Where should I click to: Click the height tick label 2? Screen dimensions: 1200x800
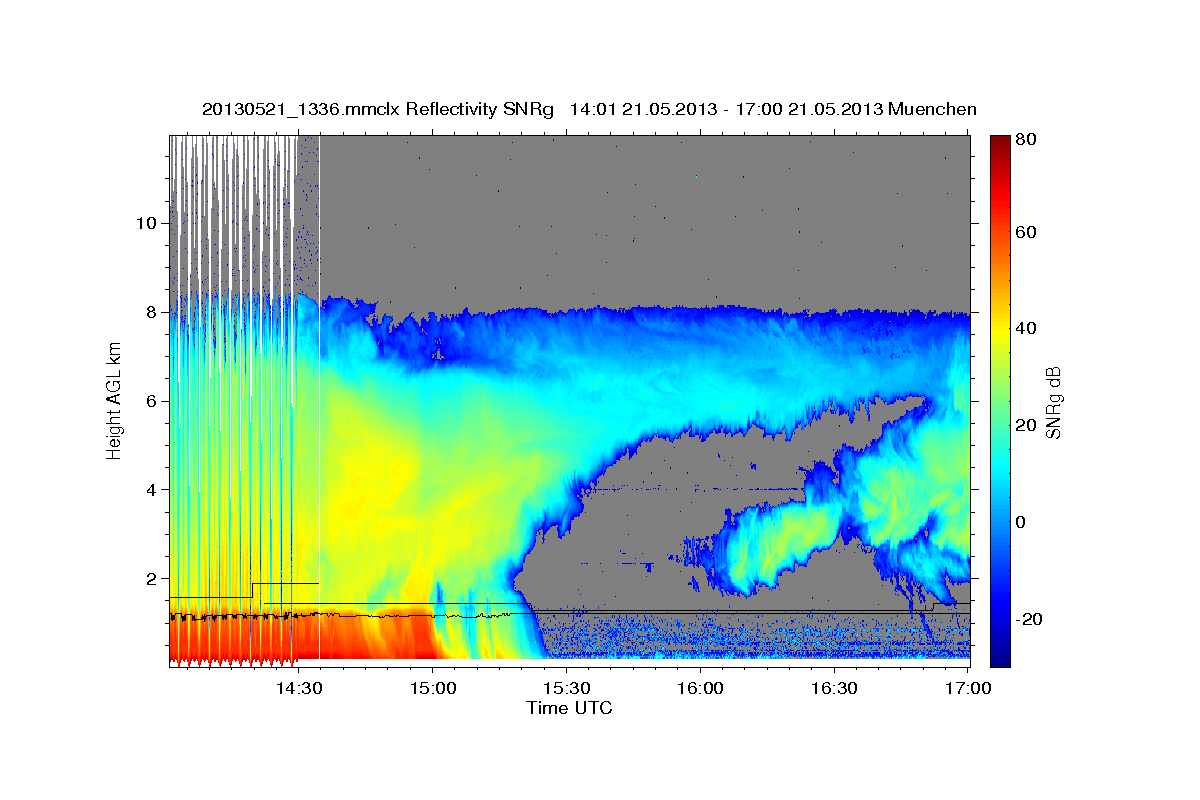[x=150, y=579]
